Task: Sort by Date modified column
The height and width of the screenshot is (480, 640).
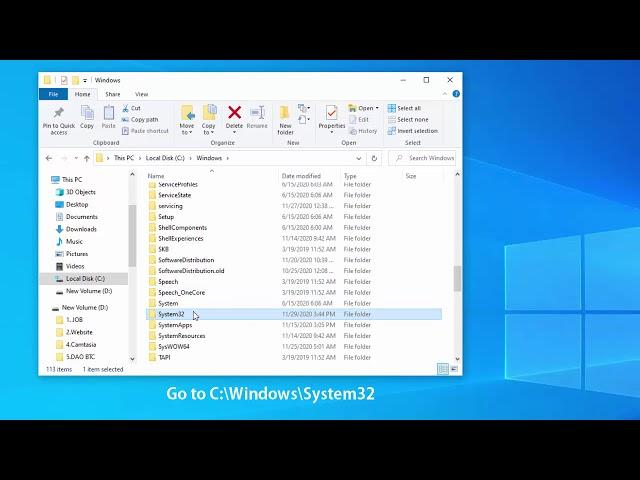Action: (x=301, y=176)
